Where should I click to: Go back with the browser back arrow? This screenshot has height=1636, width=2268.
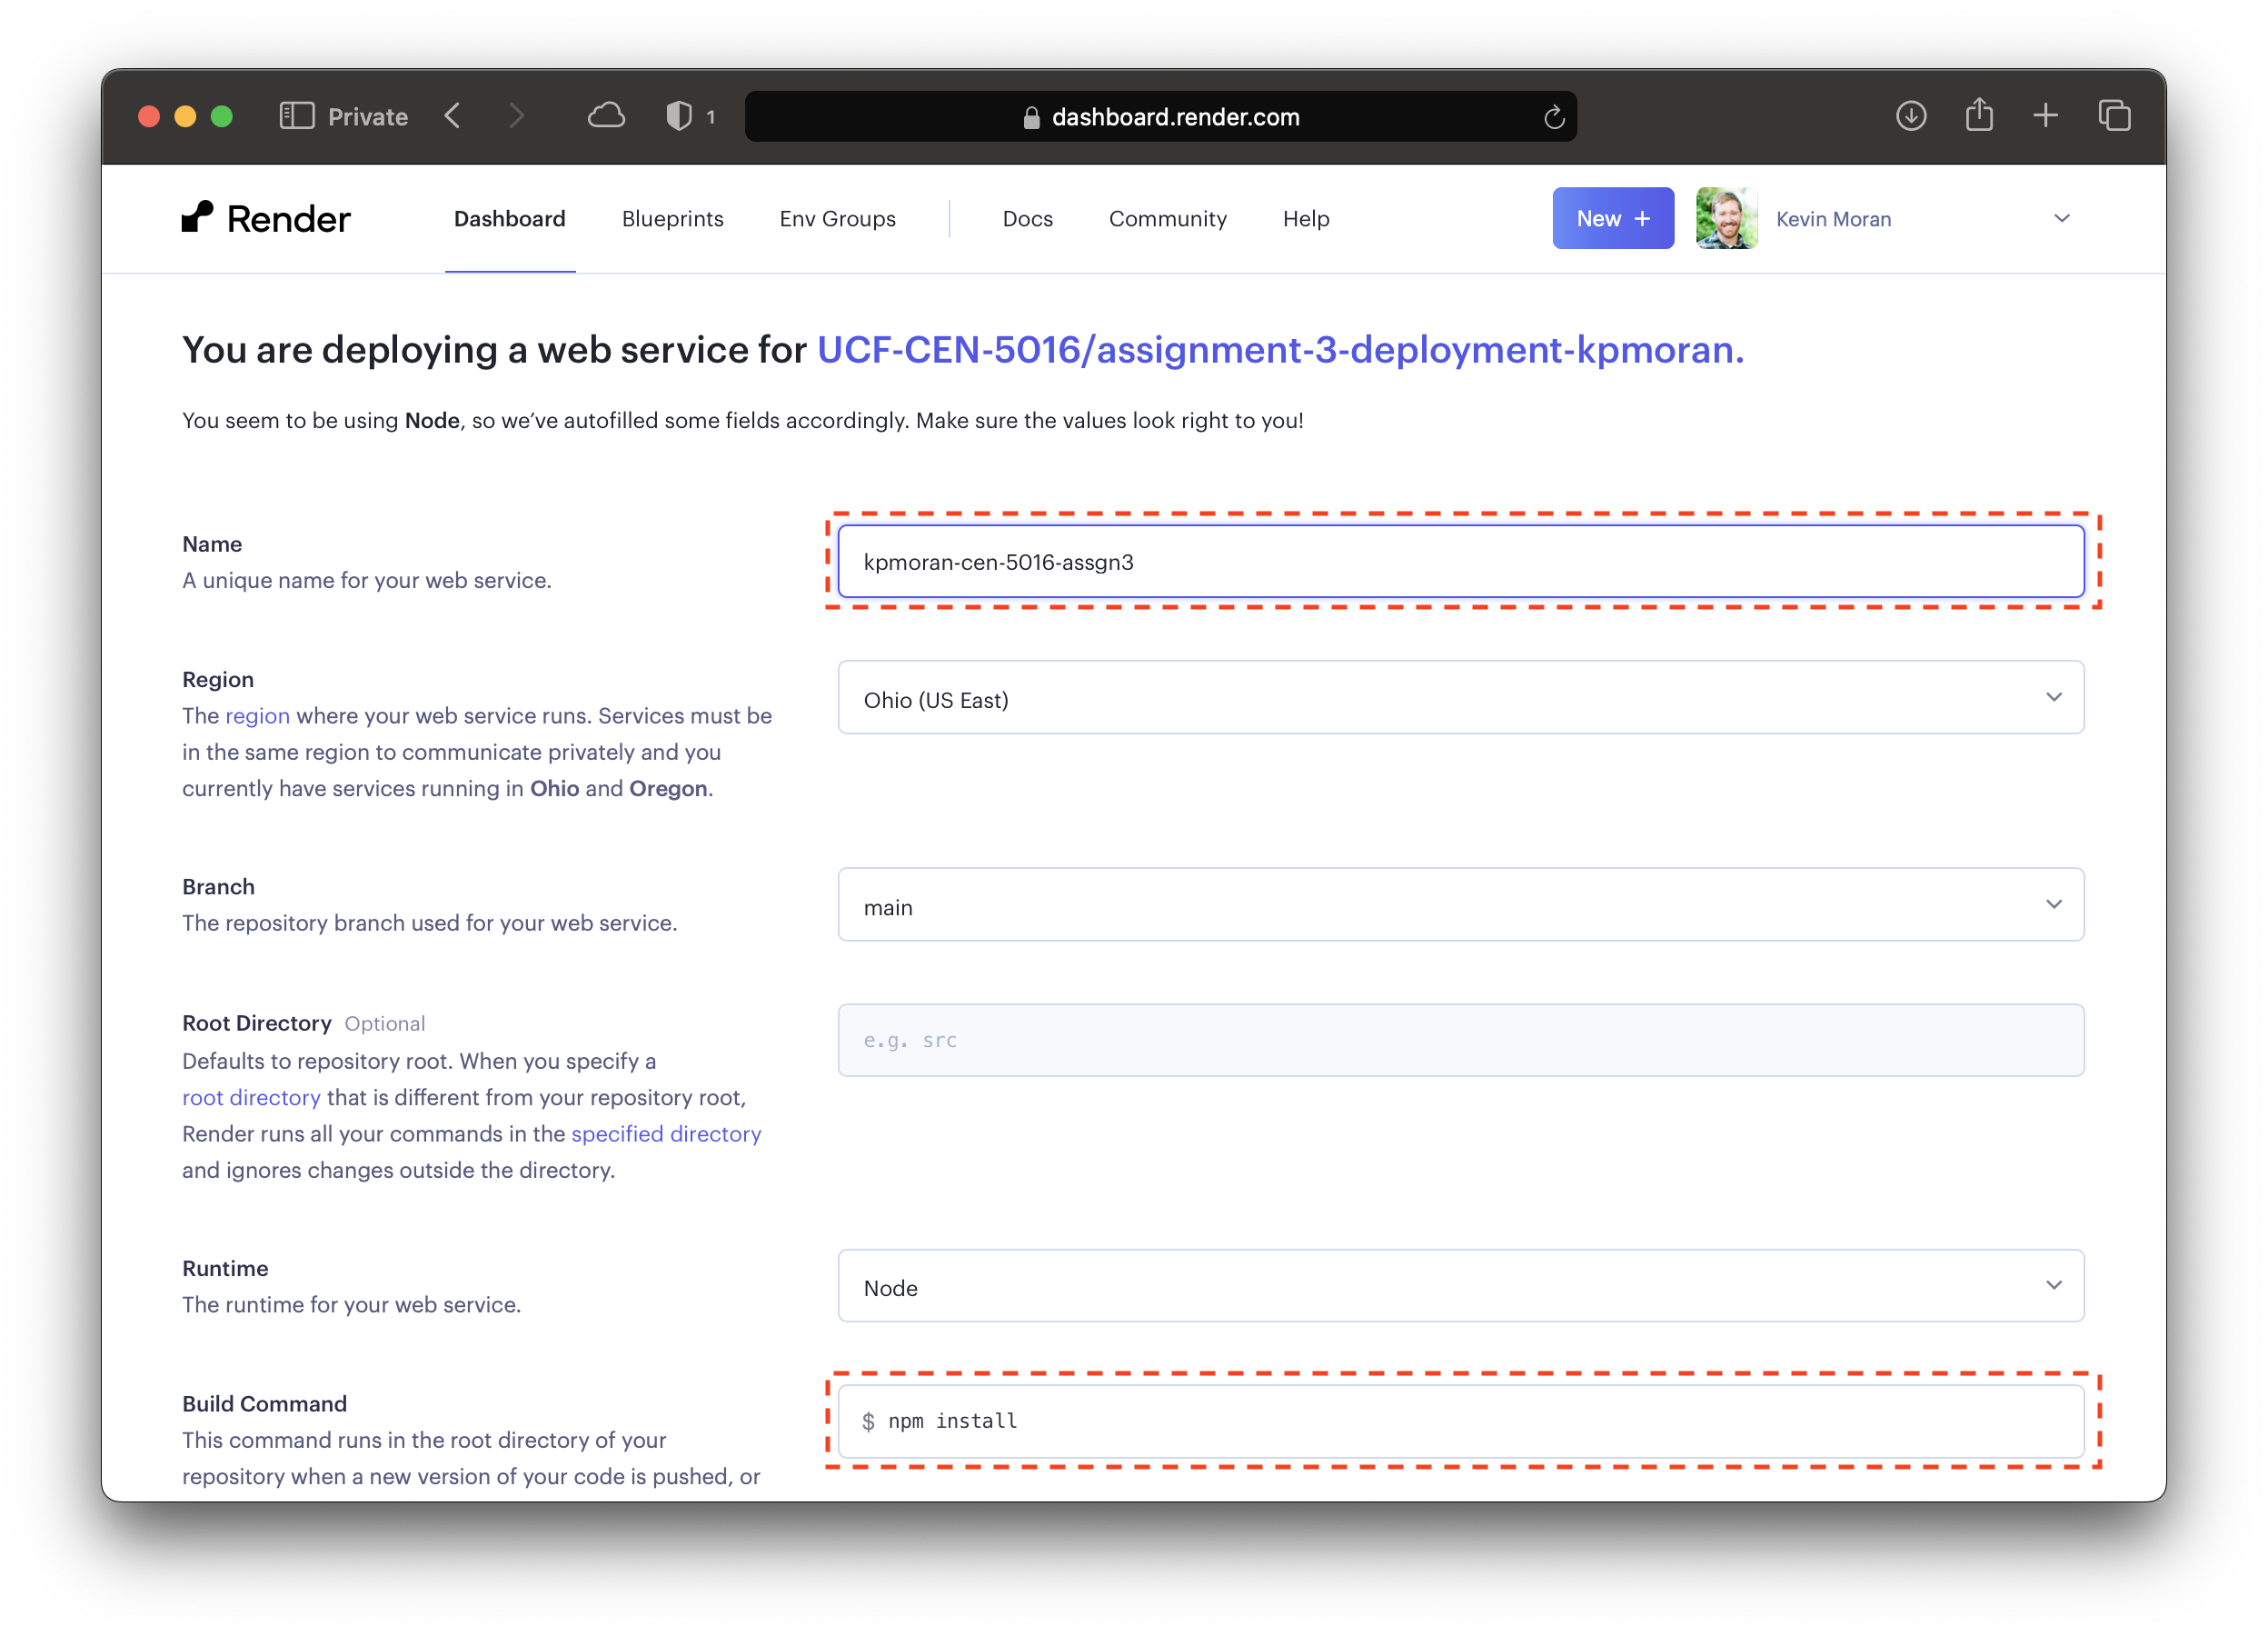[453, 116]
